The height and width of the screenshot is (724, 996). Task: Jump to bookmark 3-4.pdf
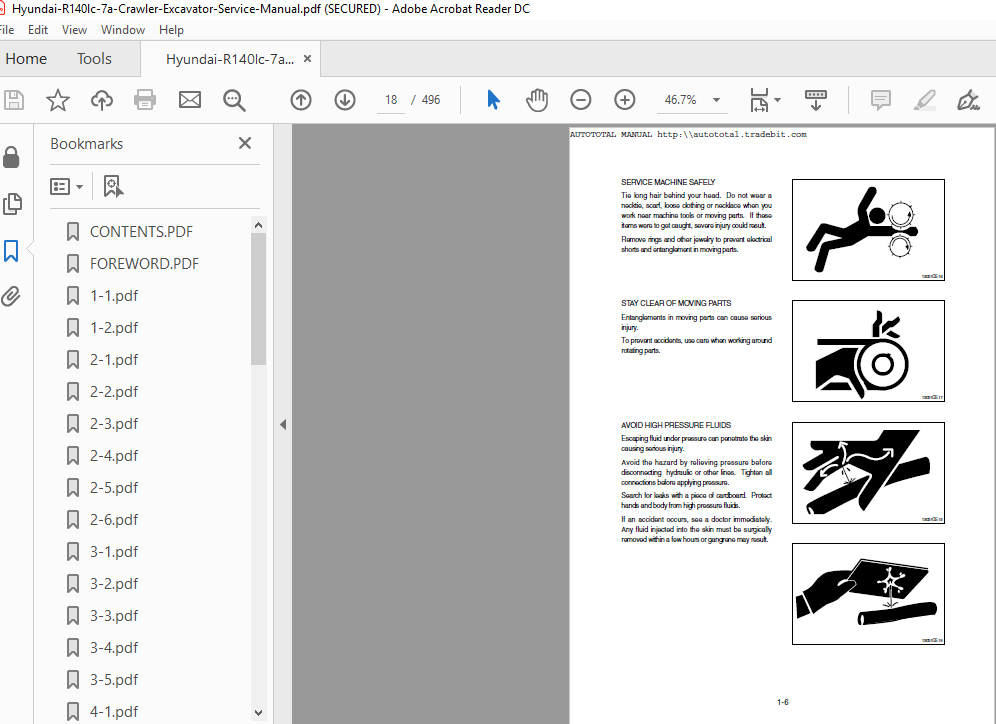(114, 648)
